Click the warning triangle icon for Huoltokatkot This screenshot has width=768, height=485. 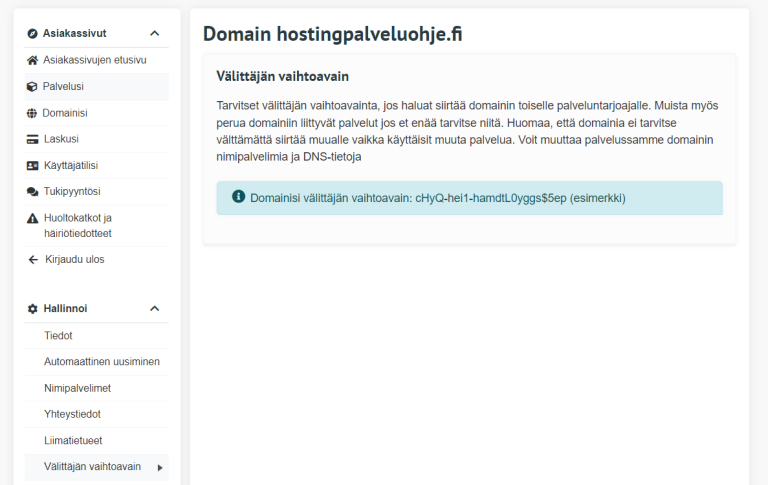(32, 218)
